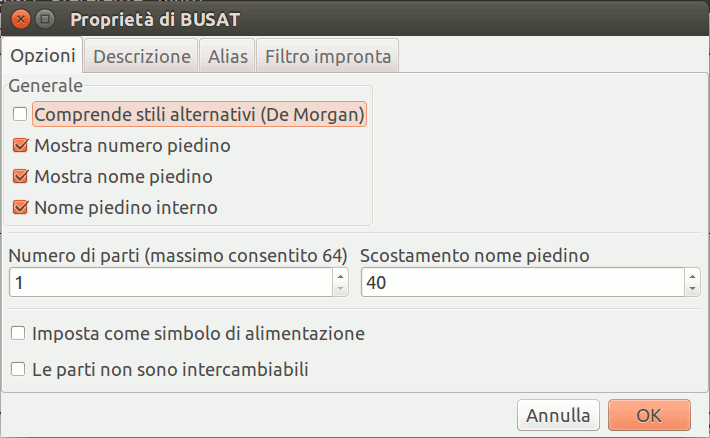Confirm the dialog with OK
This screenshot has width=710, height=438.
[649, 414]
